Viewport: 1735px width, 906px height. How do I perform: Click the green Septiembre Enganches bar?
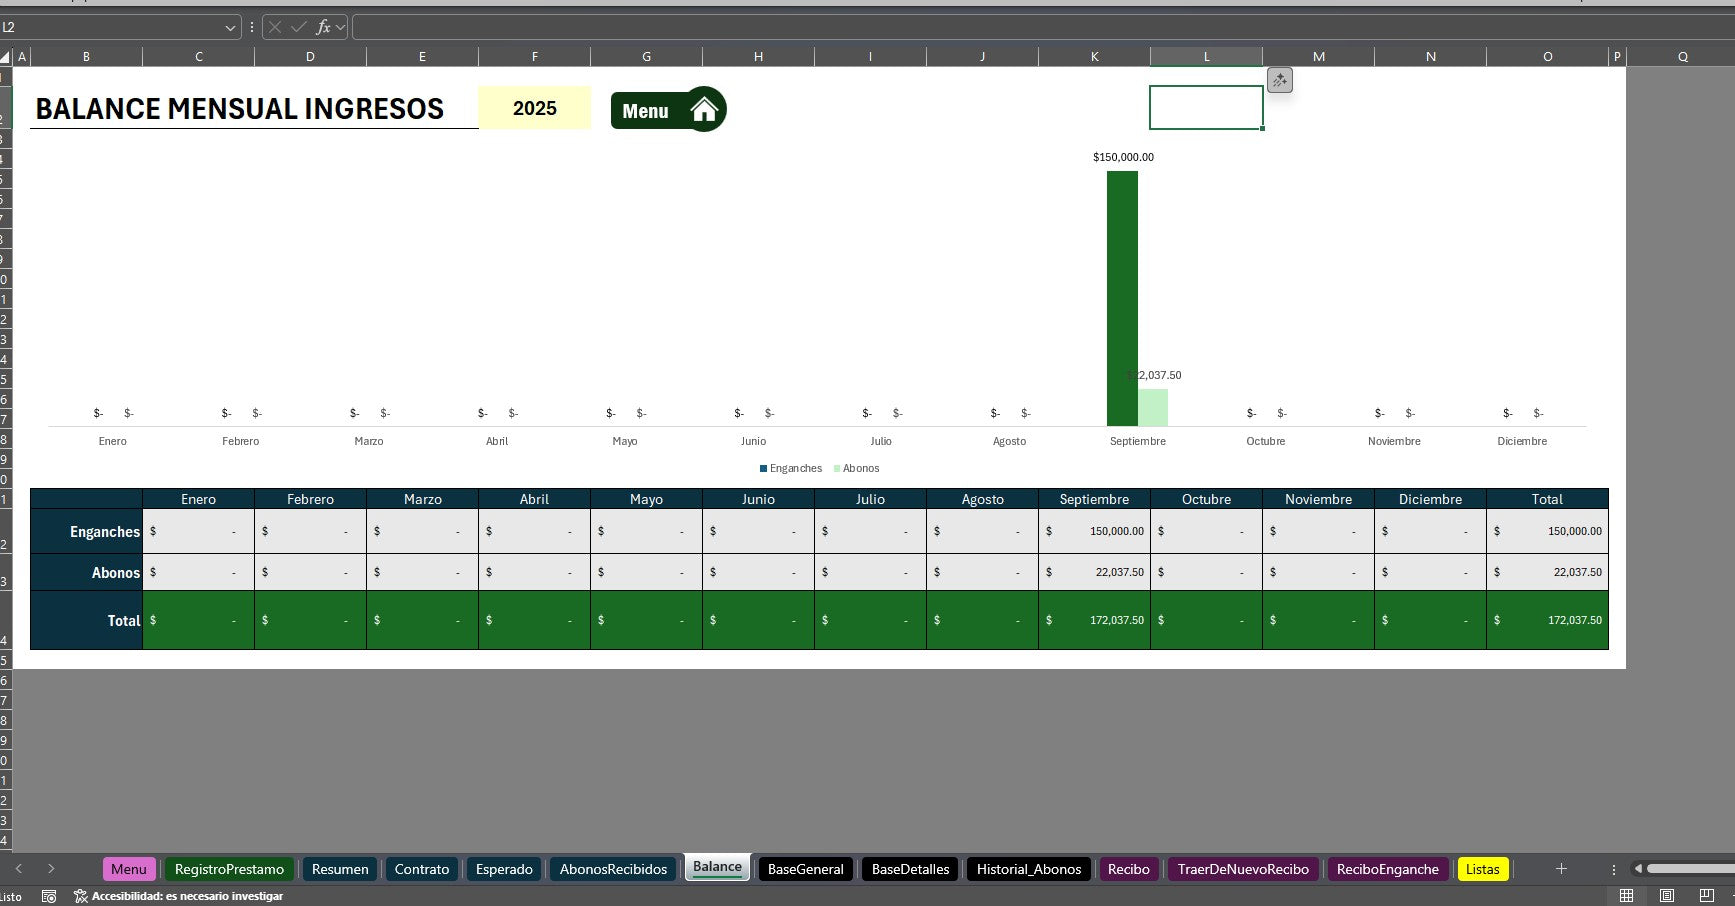point(1122,298)
